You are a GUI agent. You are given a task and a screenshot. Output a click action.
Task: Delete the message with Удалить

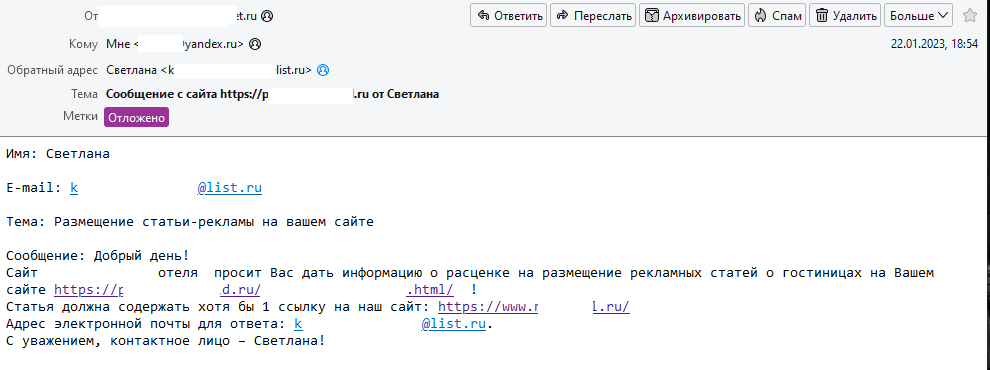tap(845, 16)
